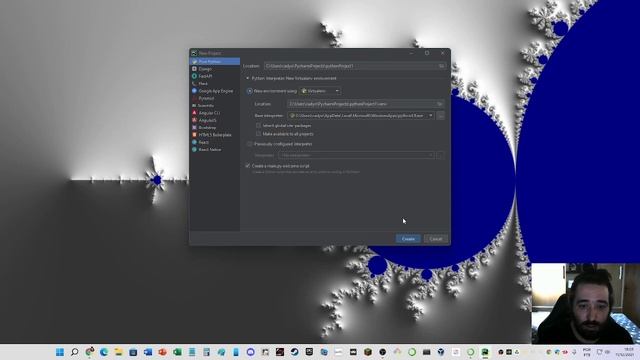Click the ellipsis button beside Base interpreter

click(440, 116)
